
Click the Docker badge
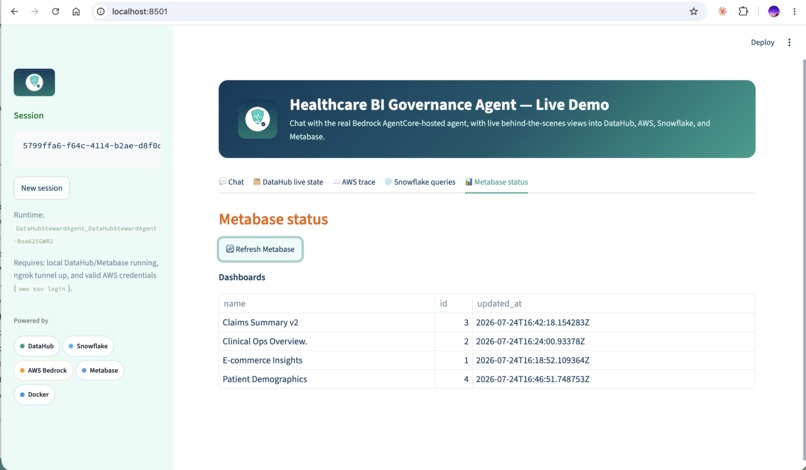pyautogui.click(x=34, y=394)
